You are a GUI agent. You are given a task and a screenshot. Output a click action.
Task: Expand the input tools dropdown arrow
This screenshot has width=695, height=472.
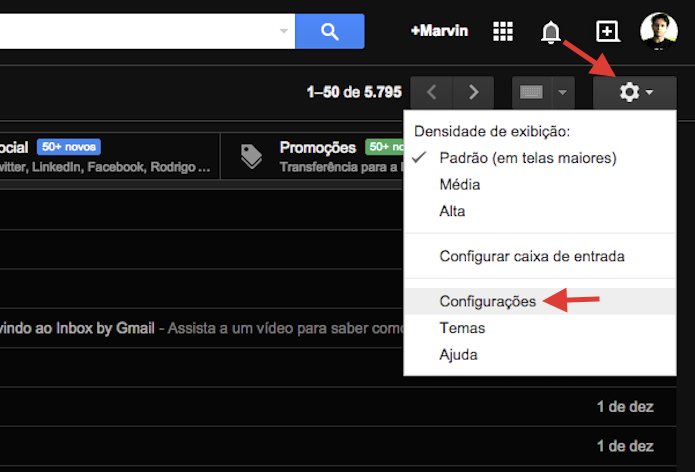point(563,92)
